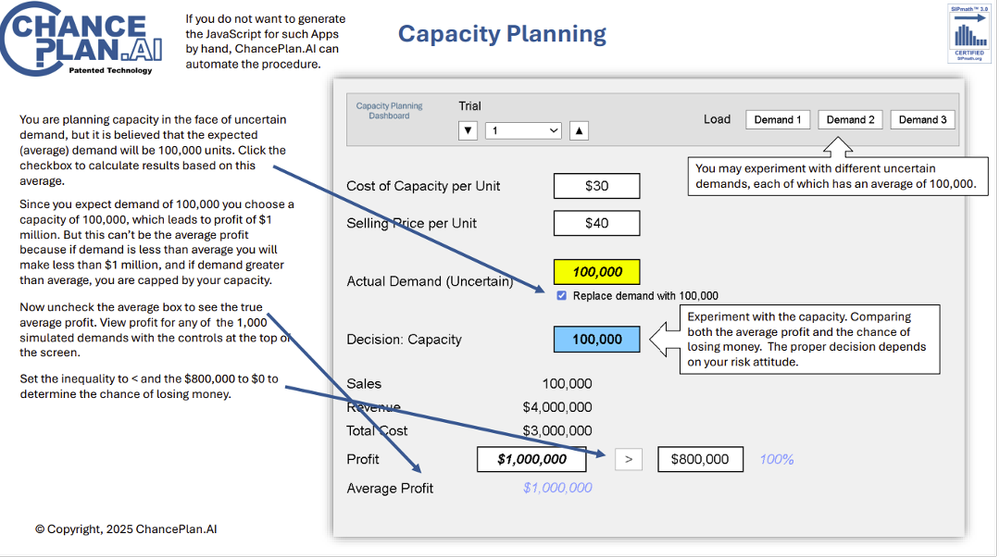Click the Average Profit $1,000,000 value
Image resolution: width=1000 pixels, height=557 pixels.
[x=557, y=488]
